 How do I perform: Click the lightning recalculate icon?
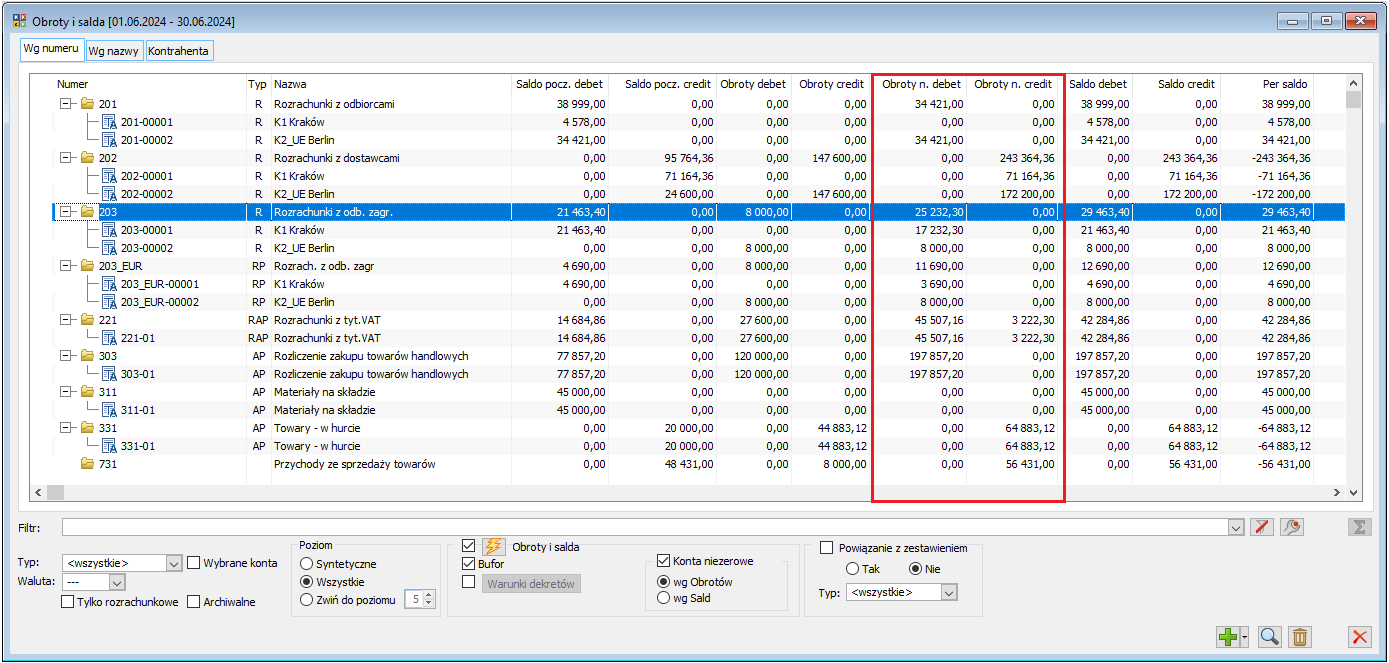pos(493,547)
